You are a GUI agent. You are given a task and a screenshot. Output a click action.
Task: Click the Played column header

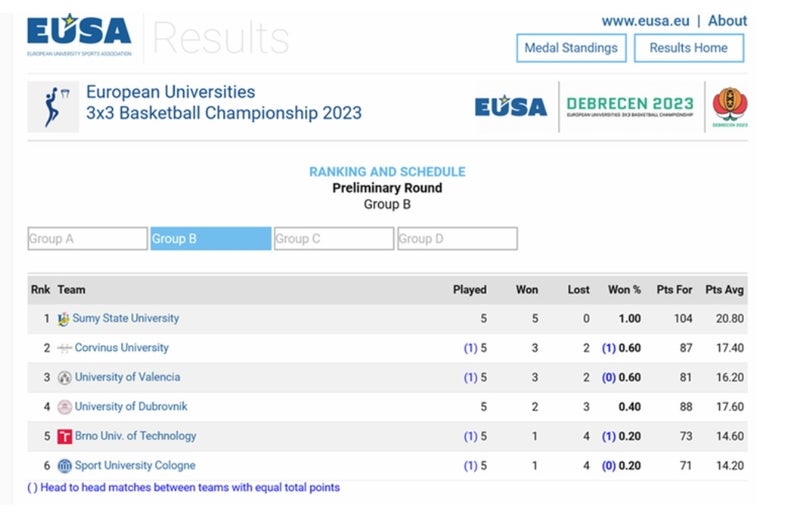tap(469, 290)
